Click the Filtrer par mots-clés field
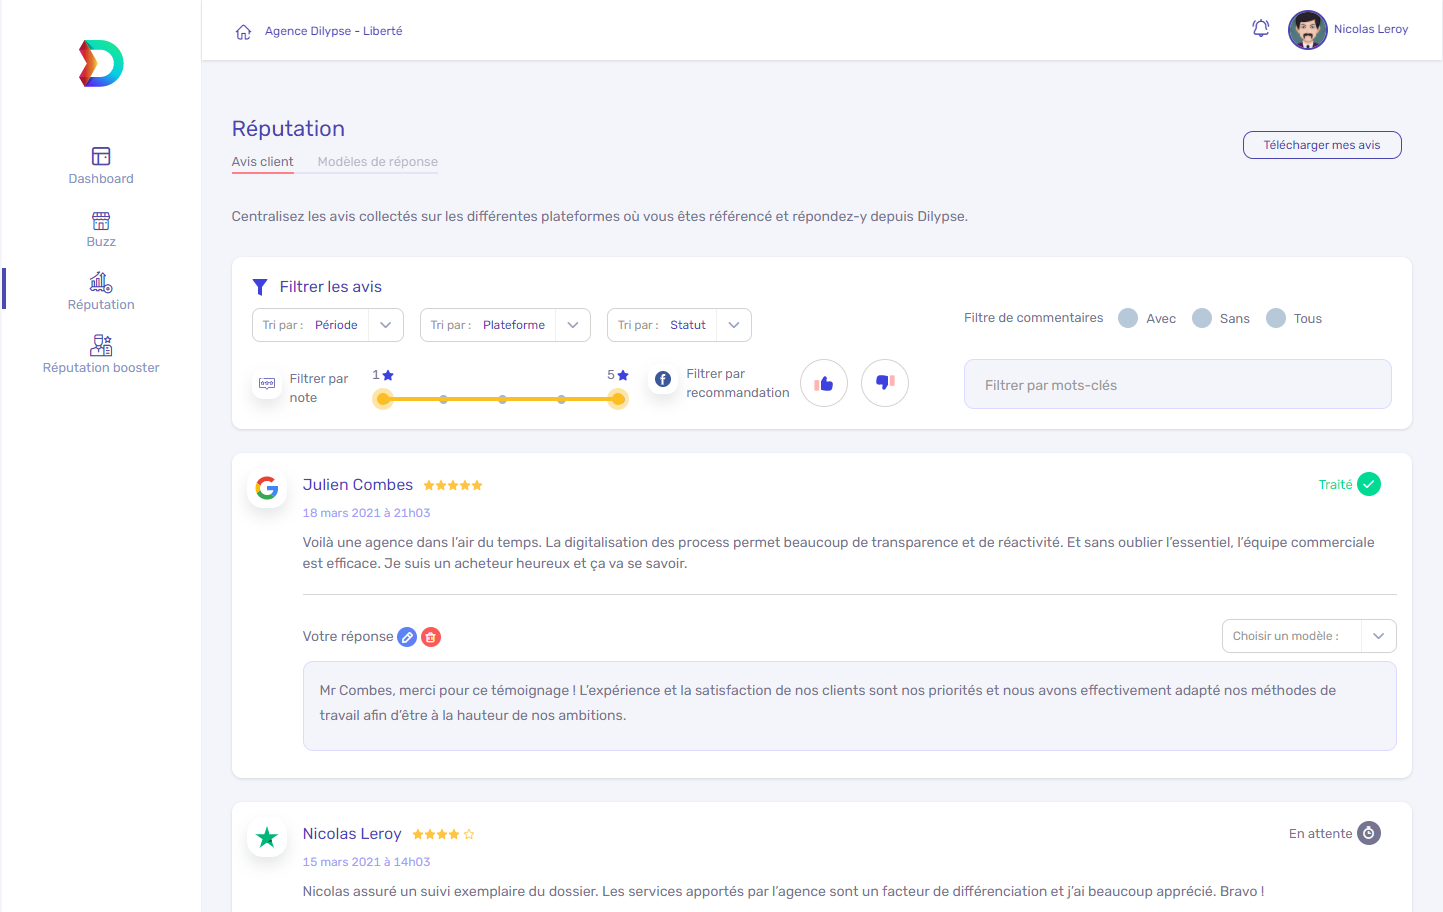Viewport: 1443px width, 912px height. click(x=1177, y=385)
